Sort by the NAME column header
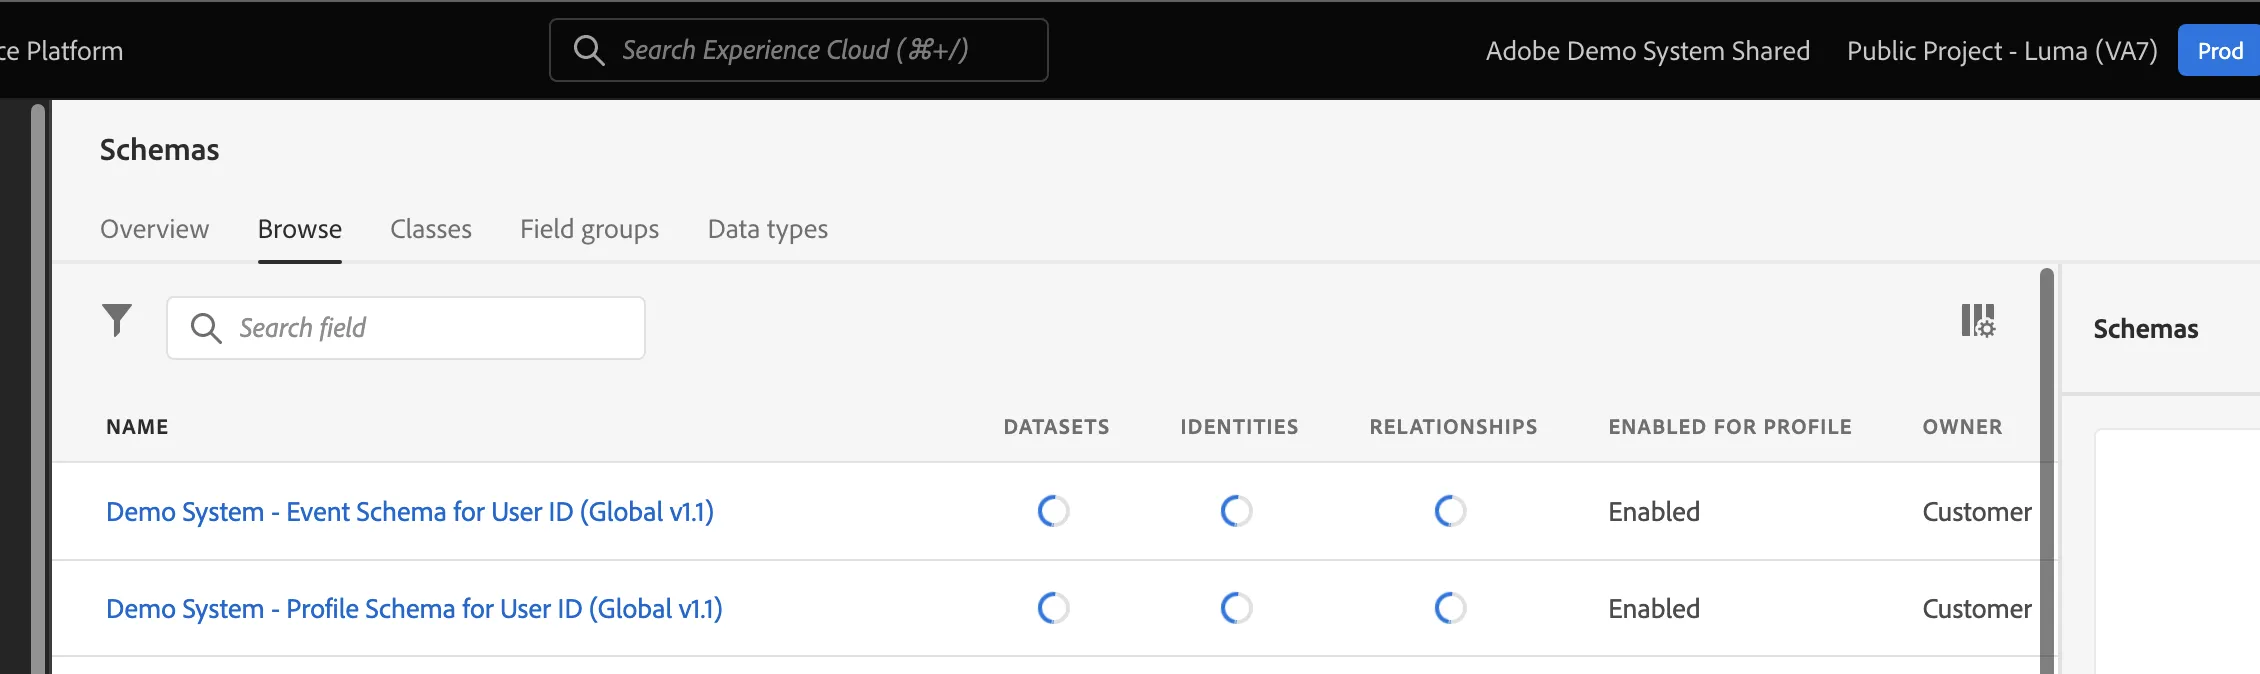 (x=137, y=427)
